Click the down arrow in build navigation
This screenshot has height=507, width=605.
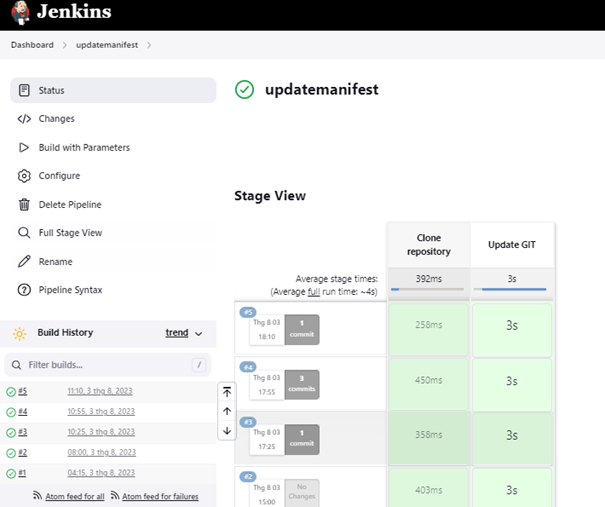click(227, 431)
